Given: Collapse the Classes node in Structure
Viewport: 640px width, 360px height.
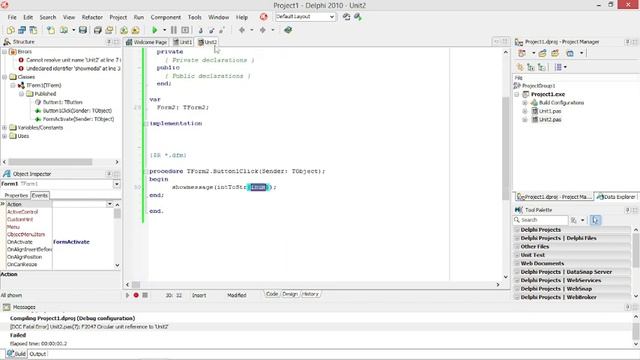Looking at the screenshot, I should 4,77.
